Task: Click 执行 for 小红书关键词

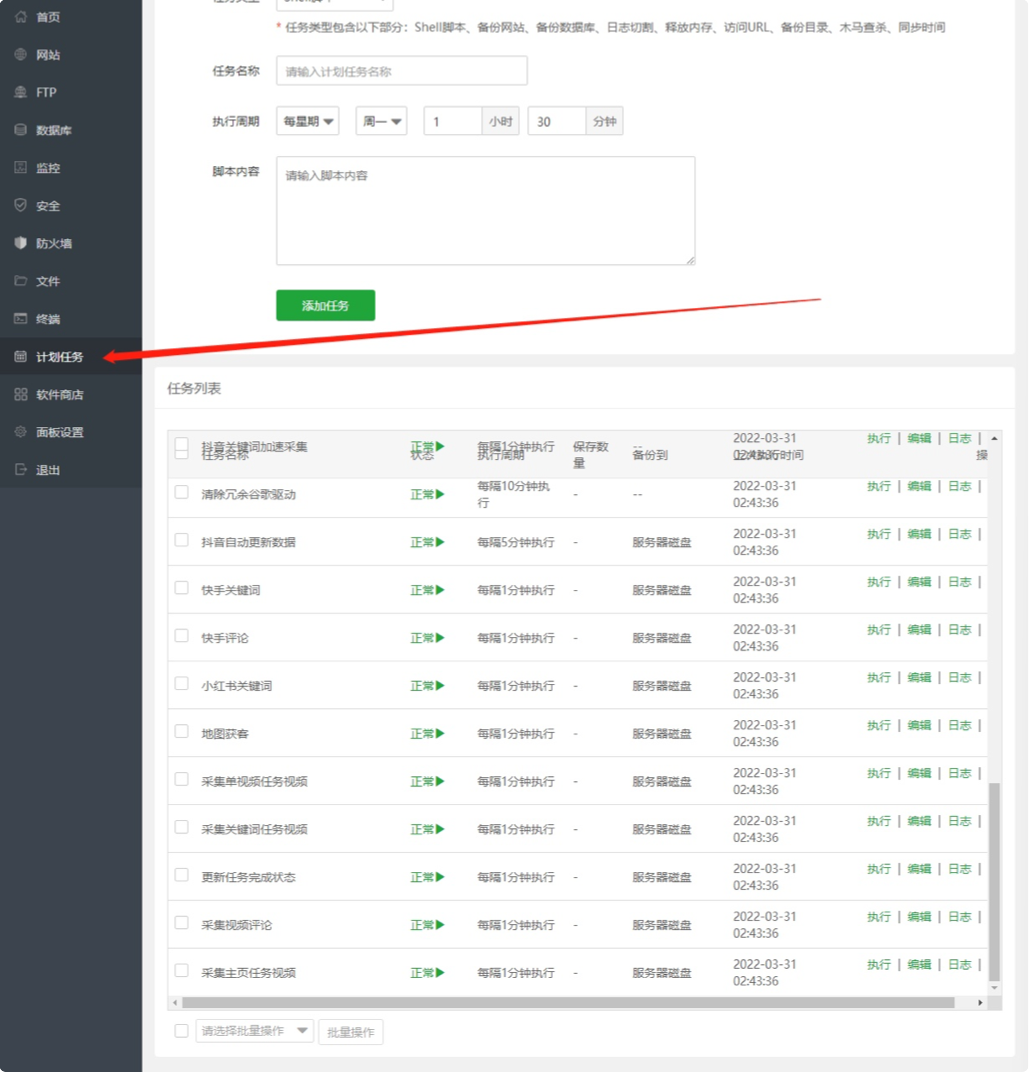Action: [879, 677]
